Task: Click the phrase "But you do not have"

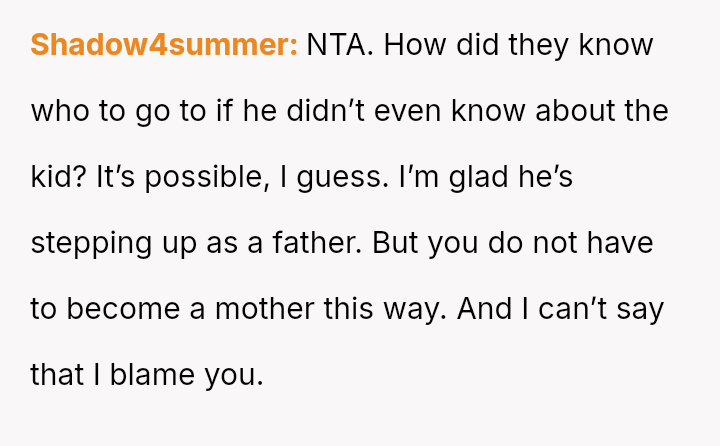Action: [x=512, y=243]
